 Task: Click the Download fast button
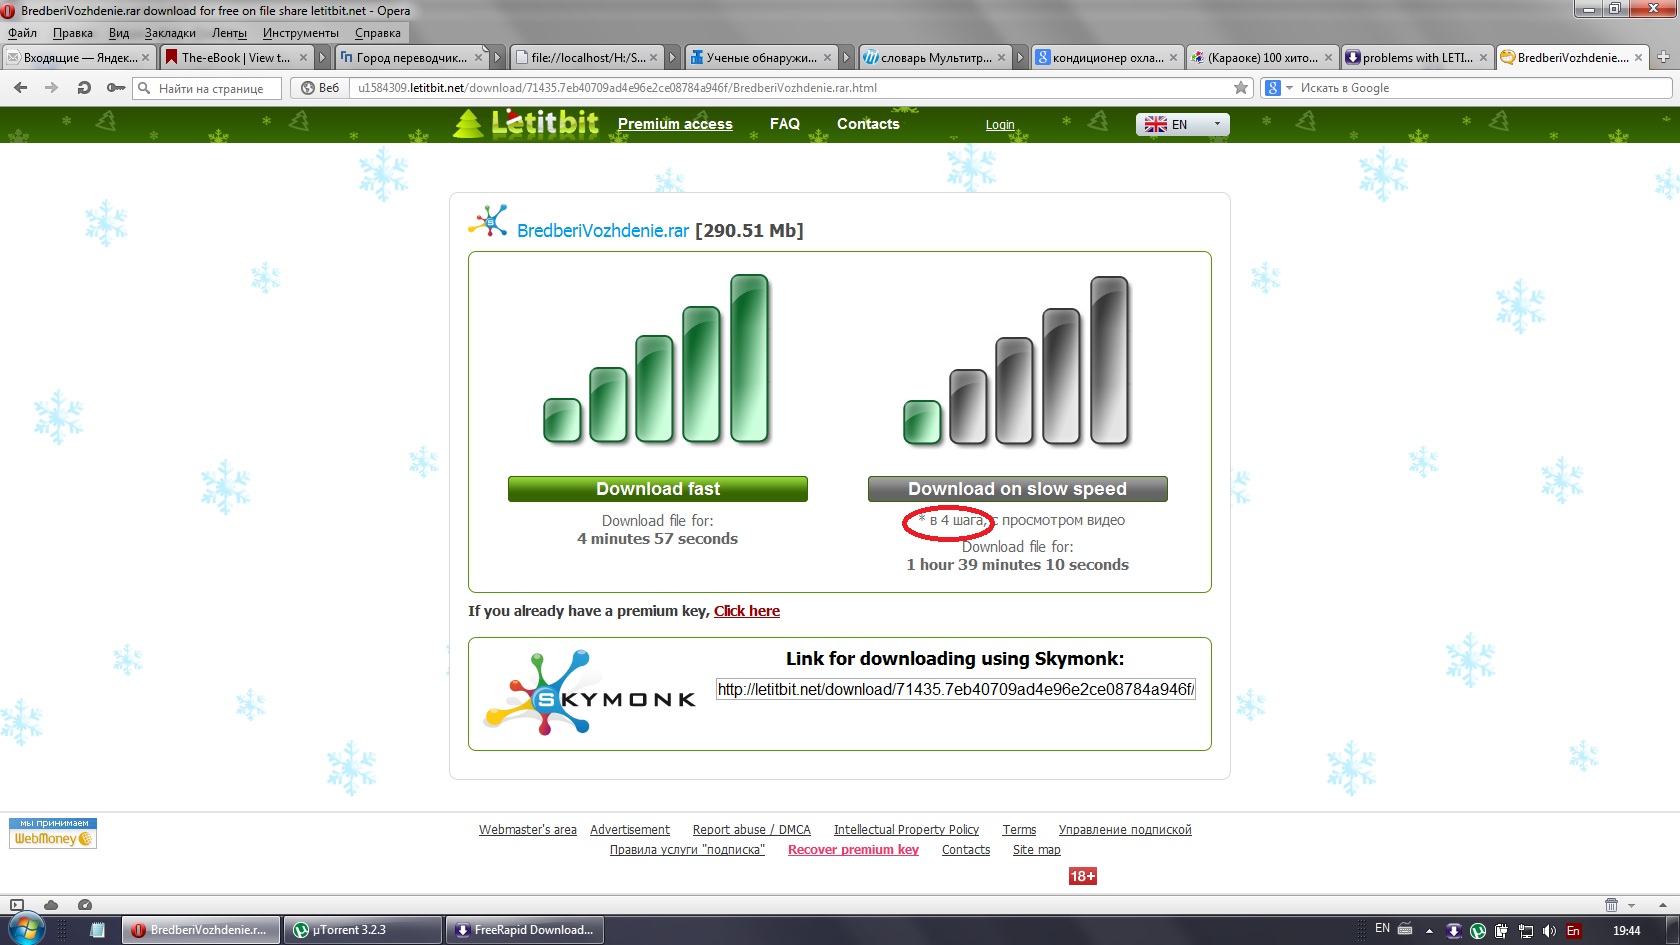657,489
